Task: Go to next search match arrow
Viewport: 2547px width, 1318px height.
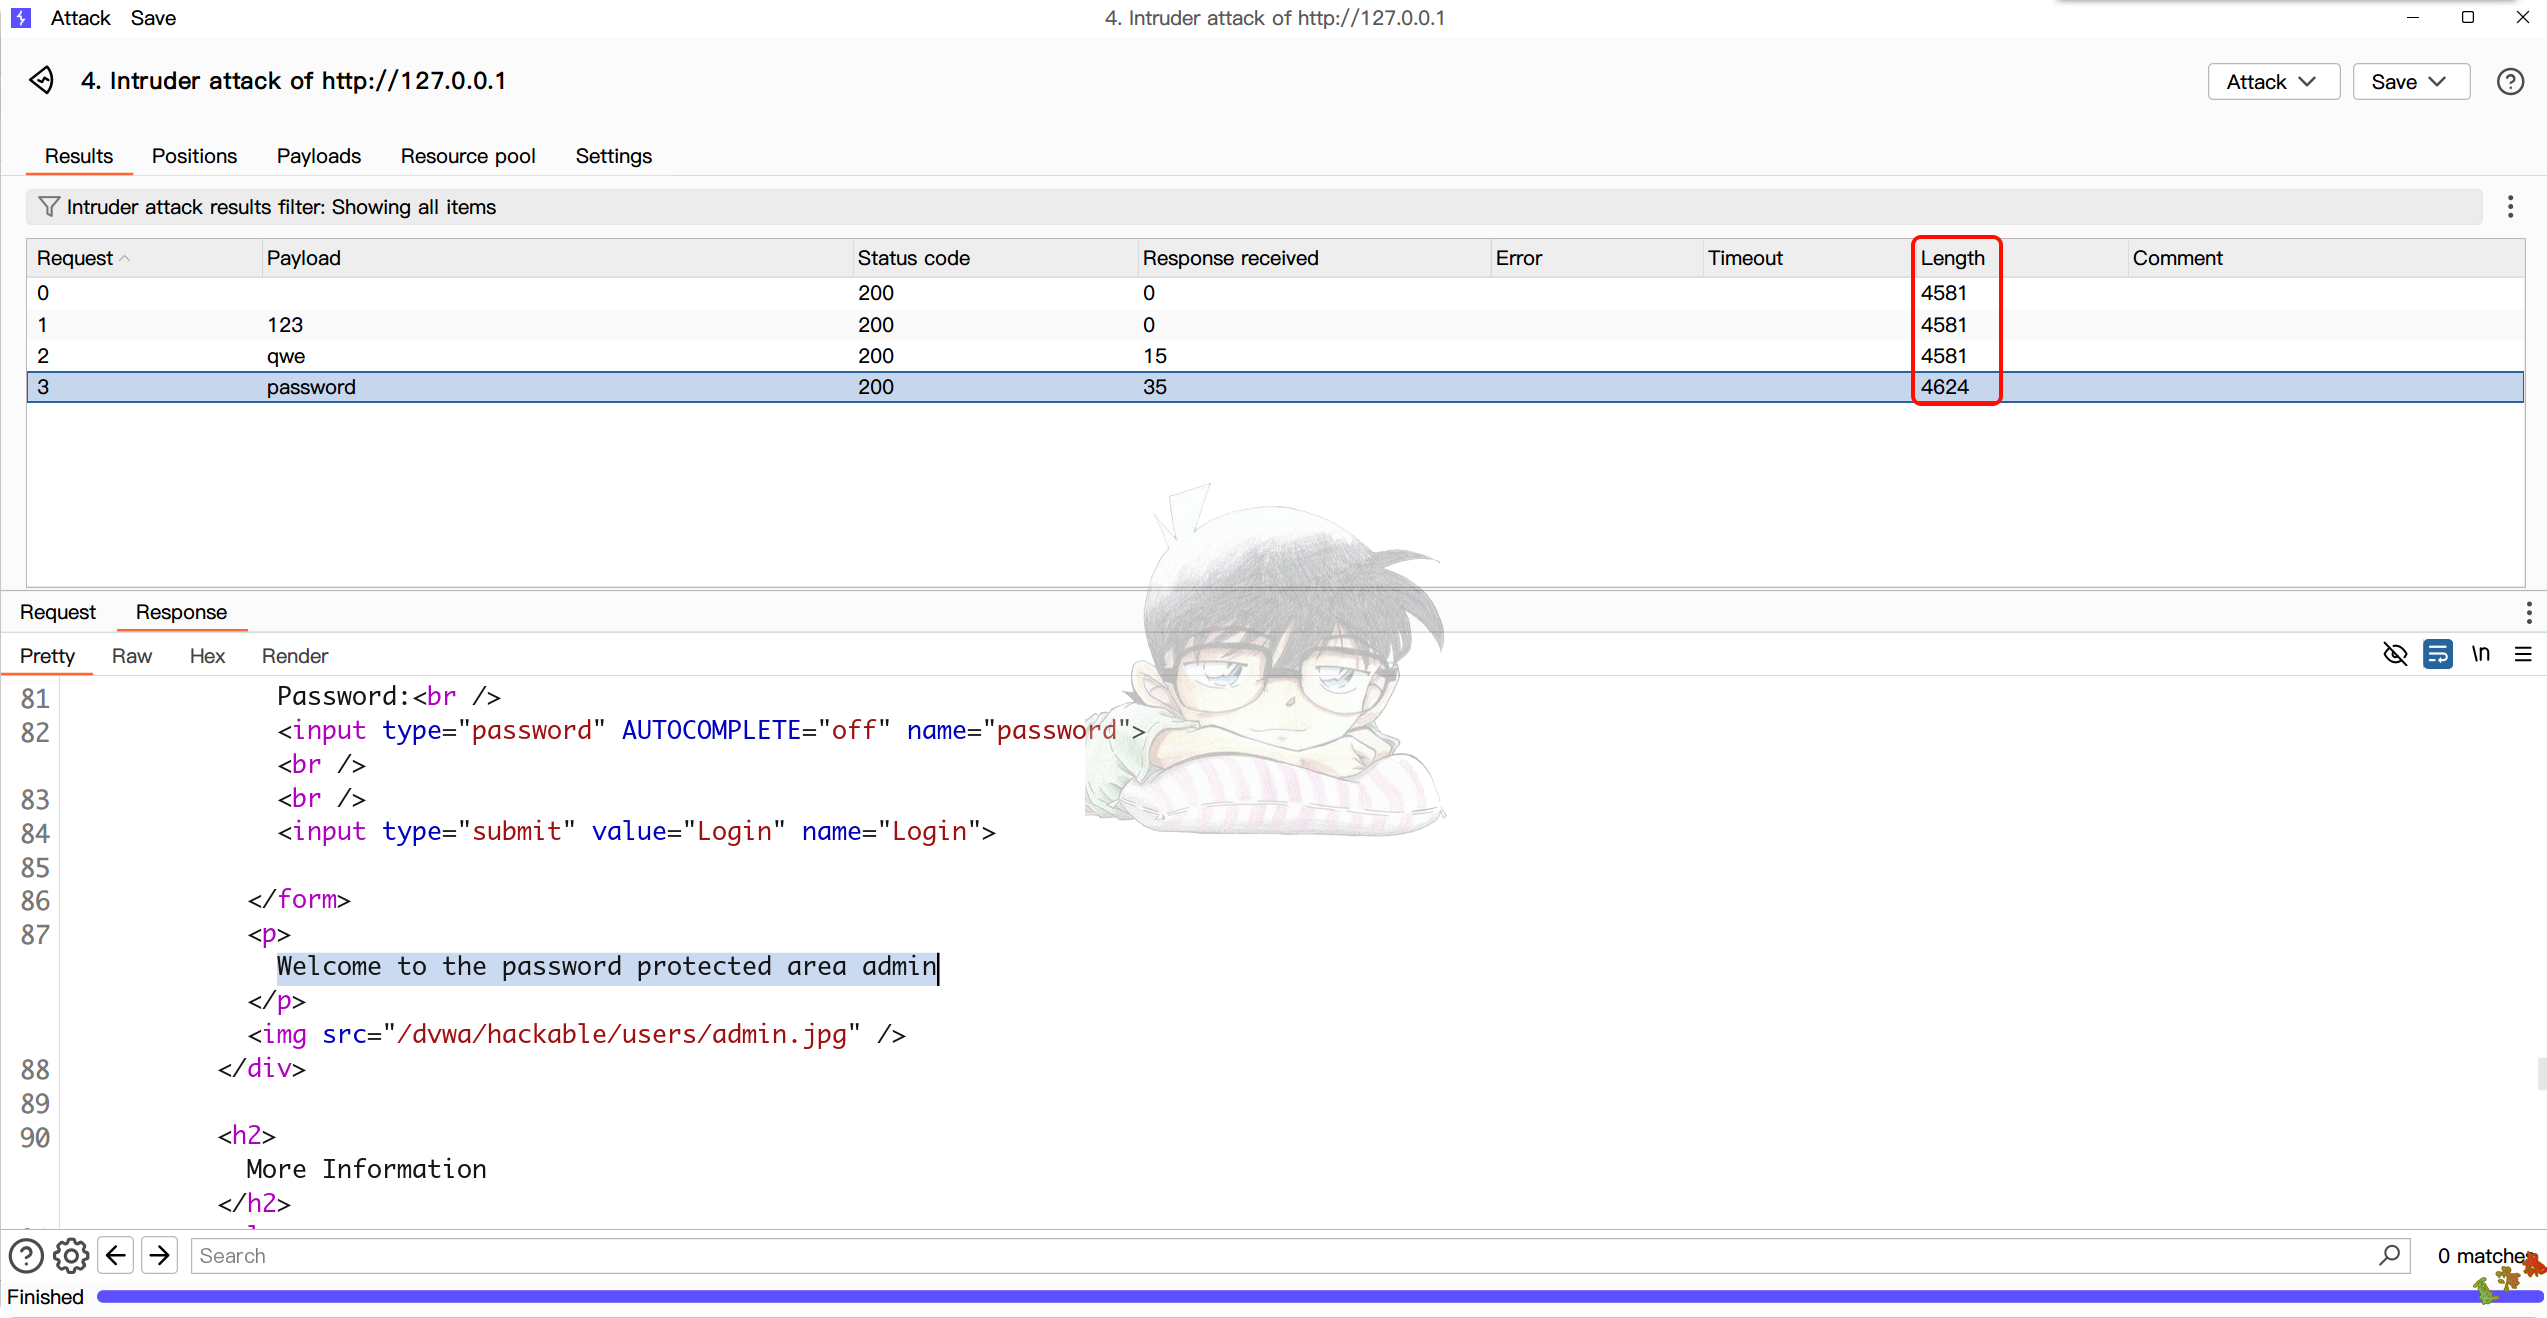Action: 160,1255
